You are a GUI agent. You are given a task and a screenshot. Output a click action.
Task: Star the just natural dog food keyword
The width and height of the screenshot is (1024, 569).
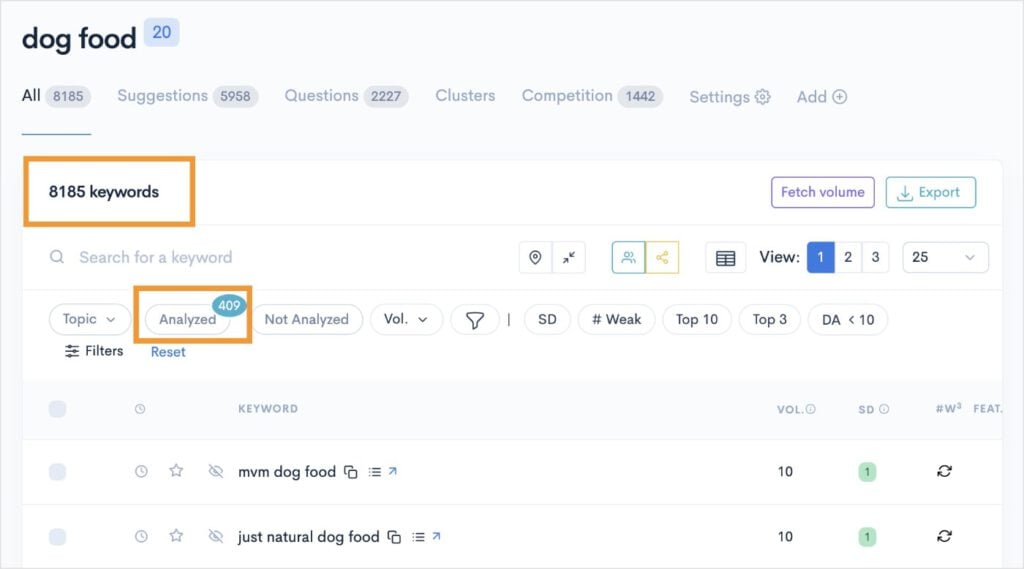tap(176, 536)
